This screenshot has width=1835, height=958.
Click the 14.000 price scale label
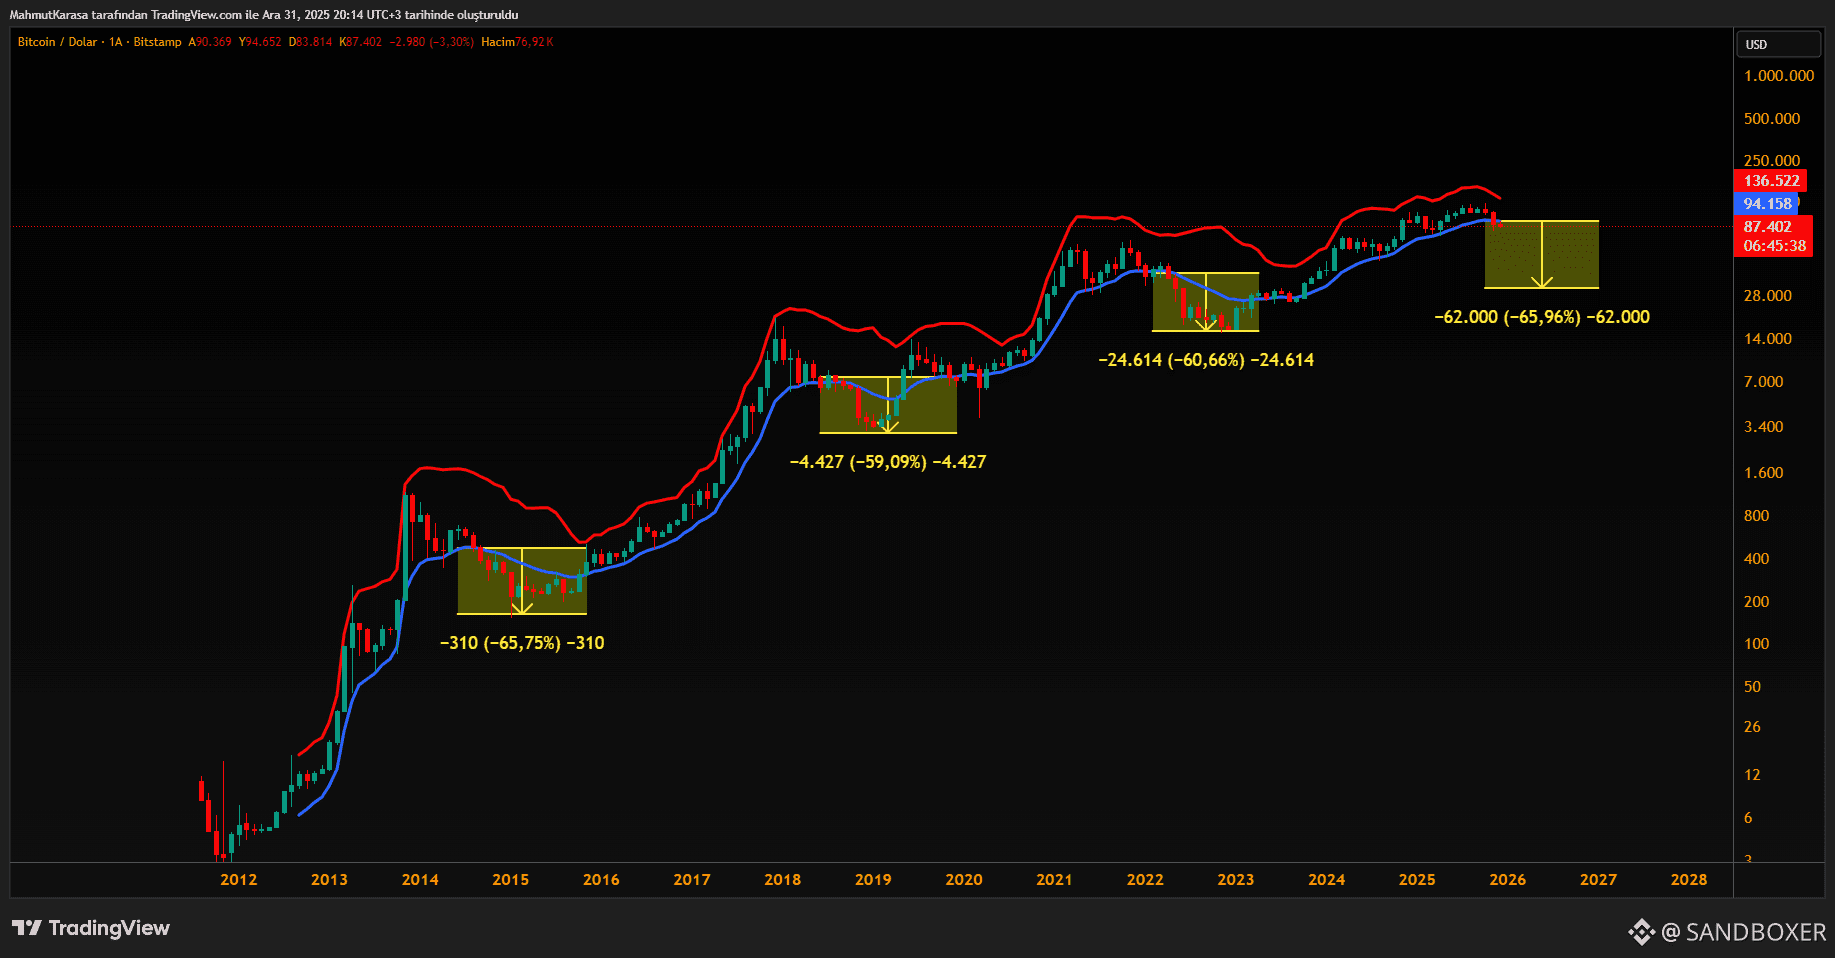click(x=1768, y=339)
